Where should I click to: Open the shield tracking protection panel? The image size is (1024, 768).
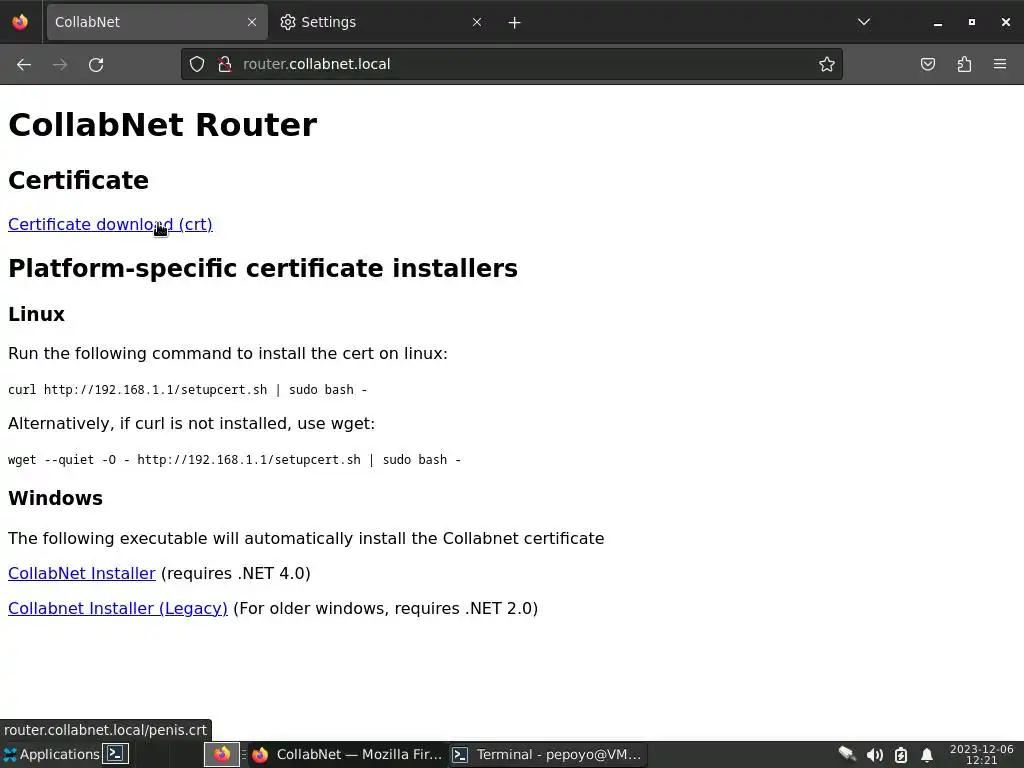[x=197, y=64]
